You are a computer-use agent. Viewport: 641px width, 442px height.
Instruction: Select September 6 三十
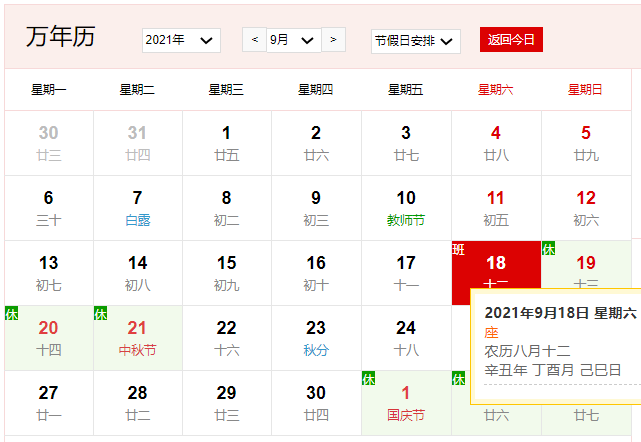(49, 208)
